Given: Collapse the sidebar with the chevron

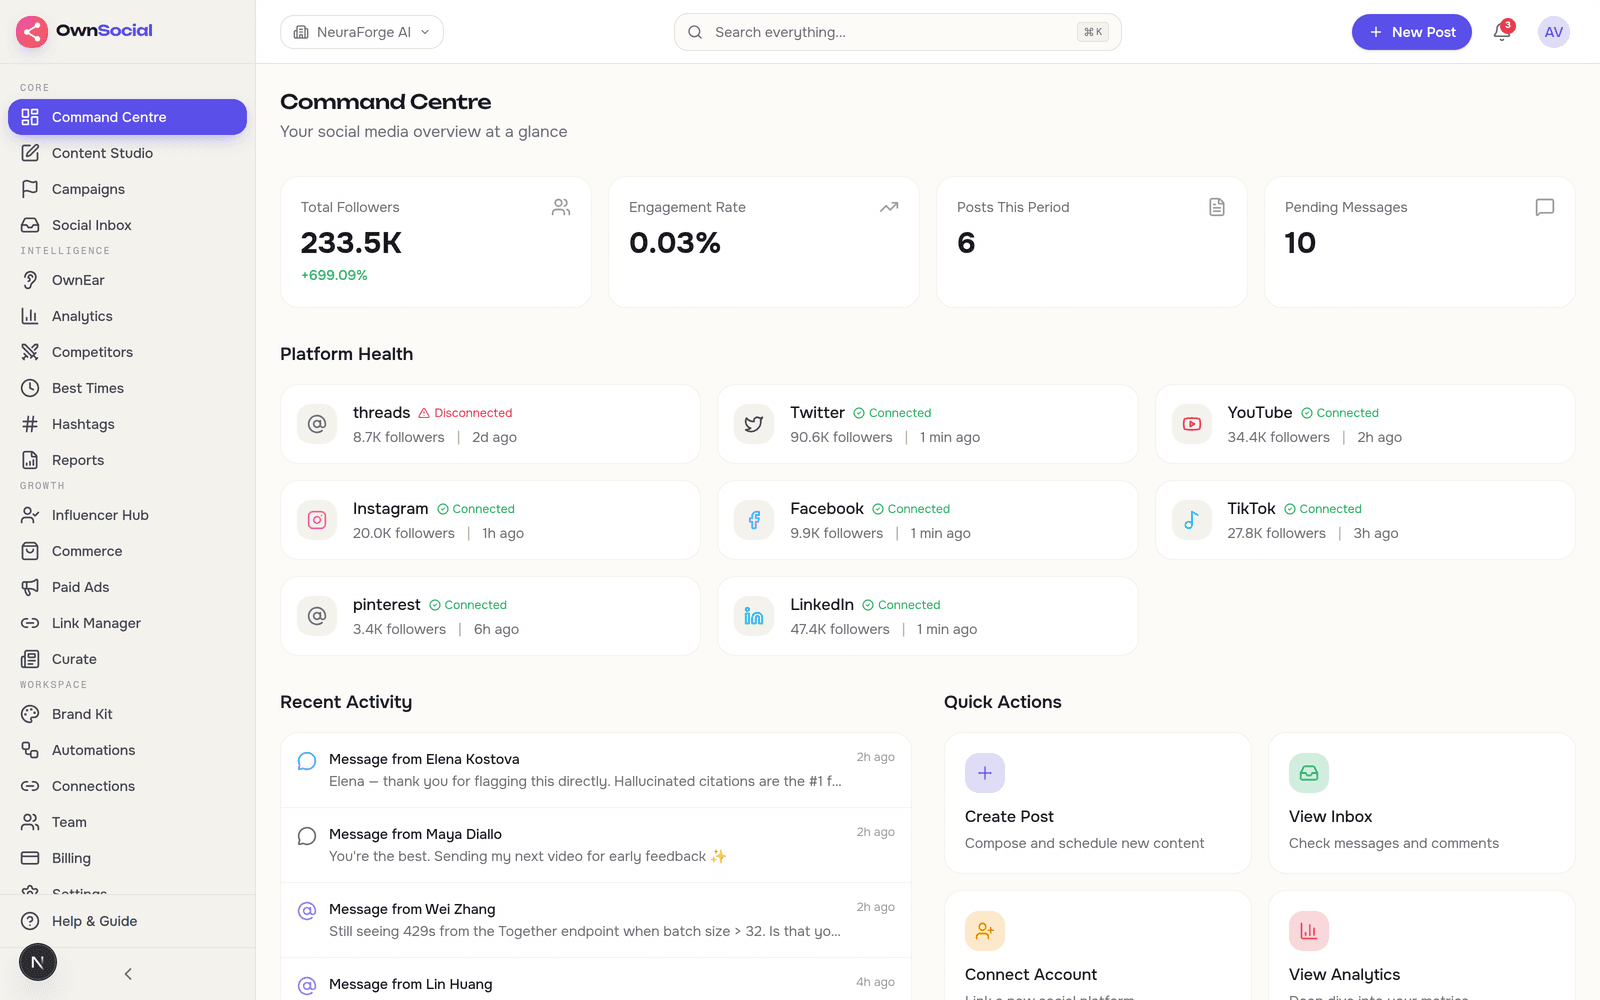Looking at the screenshot, I should pyautogui.click(x=128, y=974).
